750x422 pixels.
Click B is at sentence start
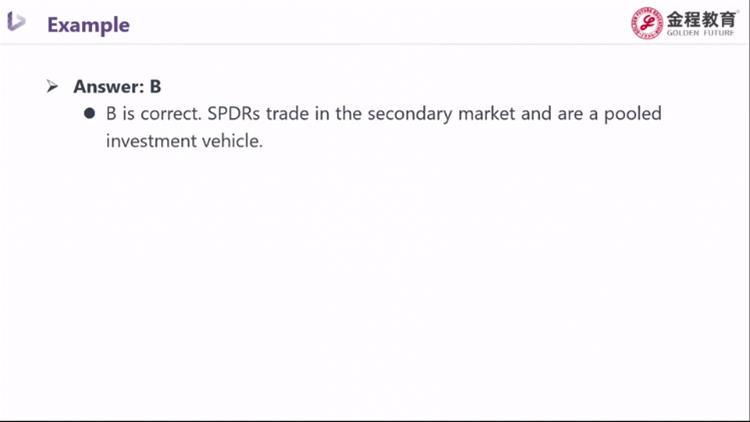coord(121,114)
